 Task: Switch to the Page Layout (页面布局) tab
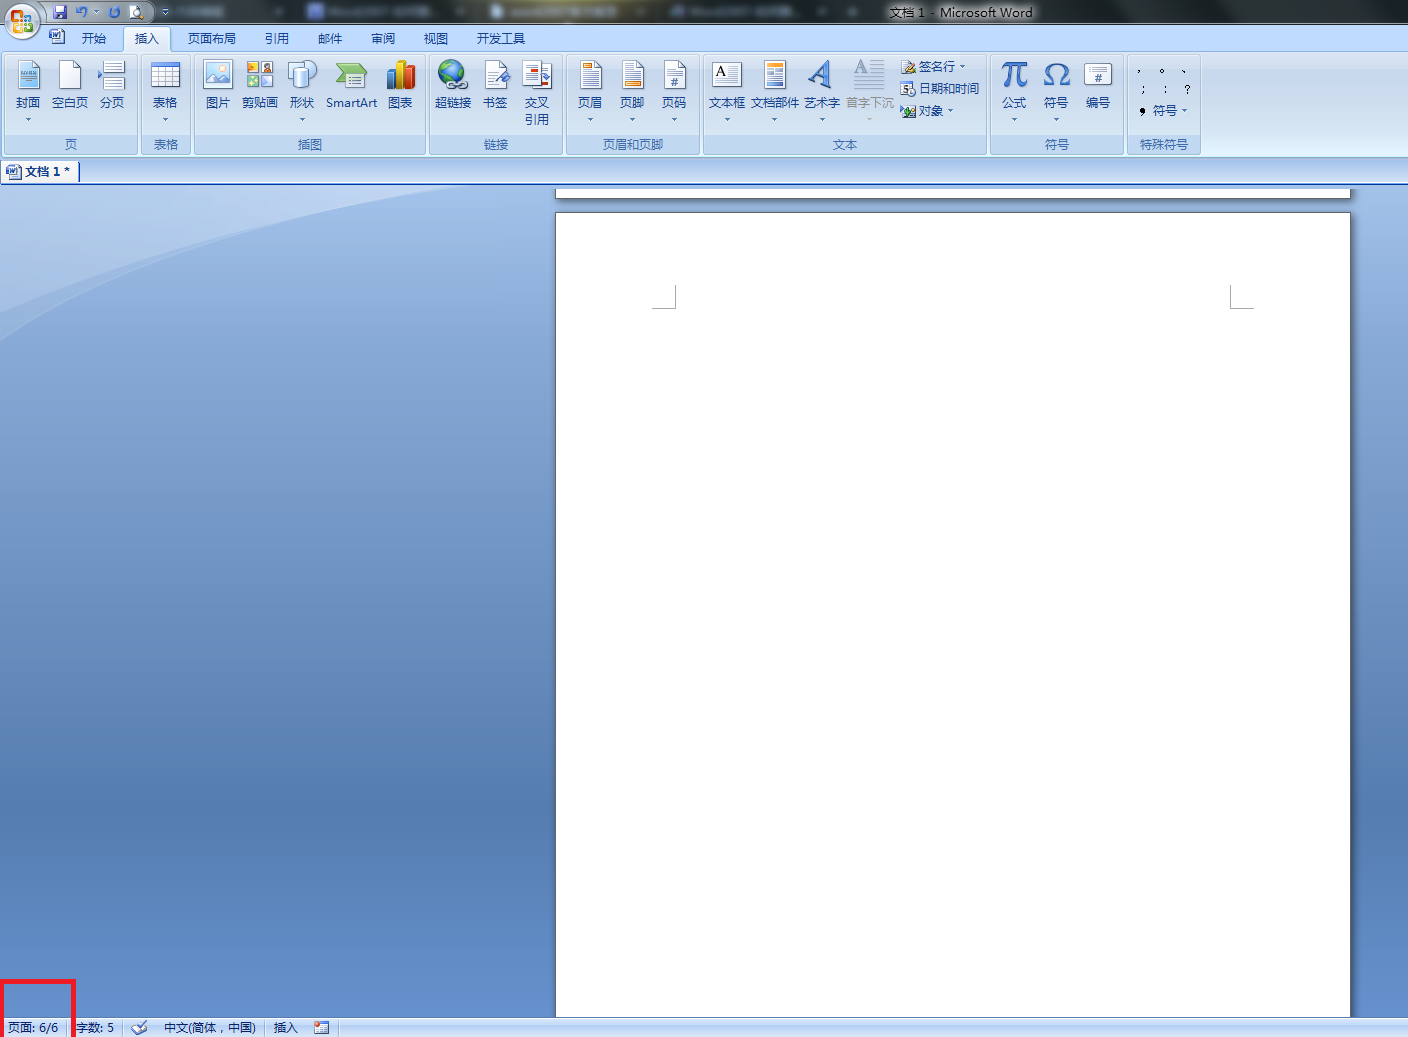click(x=212, y=39)
